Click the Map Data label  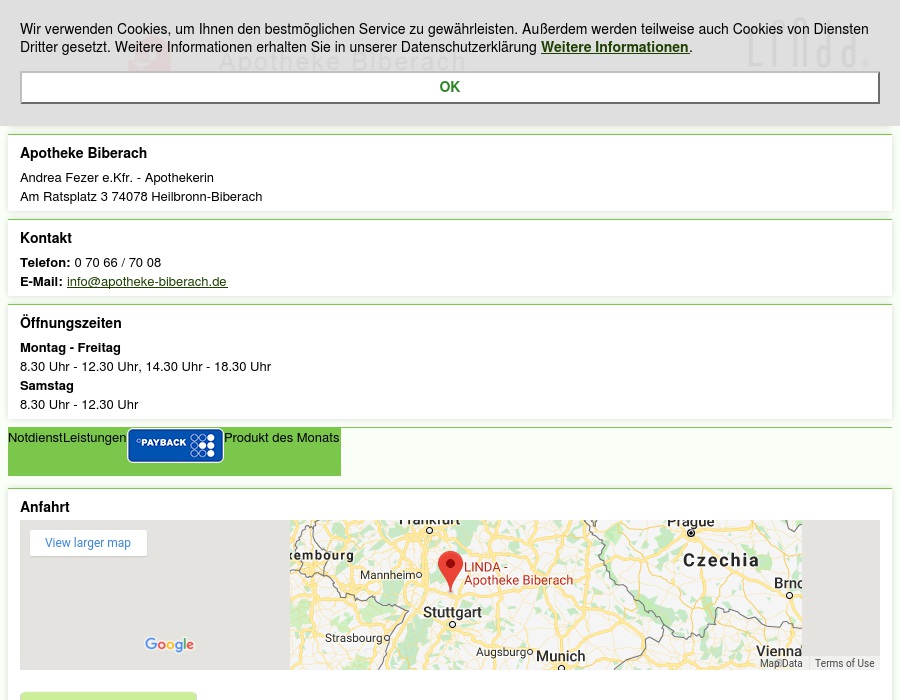click(x=781, y=663)
